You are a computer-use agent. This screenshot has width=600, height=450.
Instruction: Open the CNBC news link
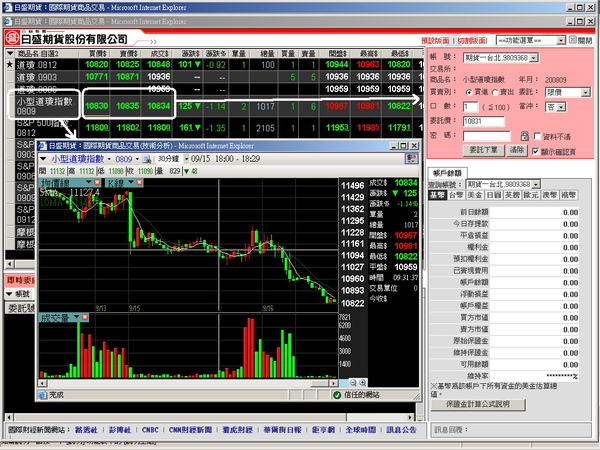[150, 430]
